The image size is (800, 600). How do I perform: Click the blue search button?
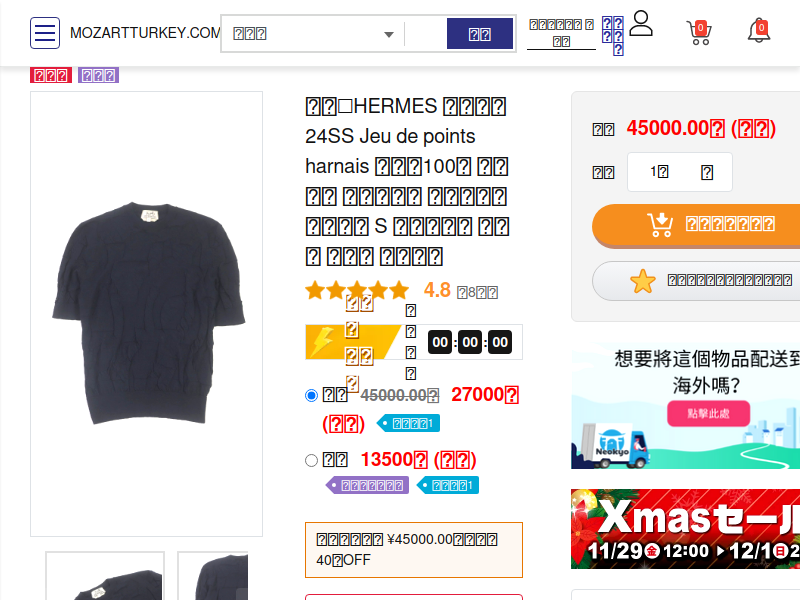coord(480,34)
